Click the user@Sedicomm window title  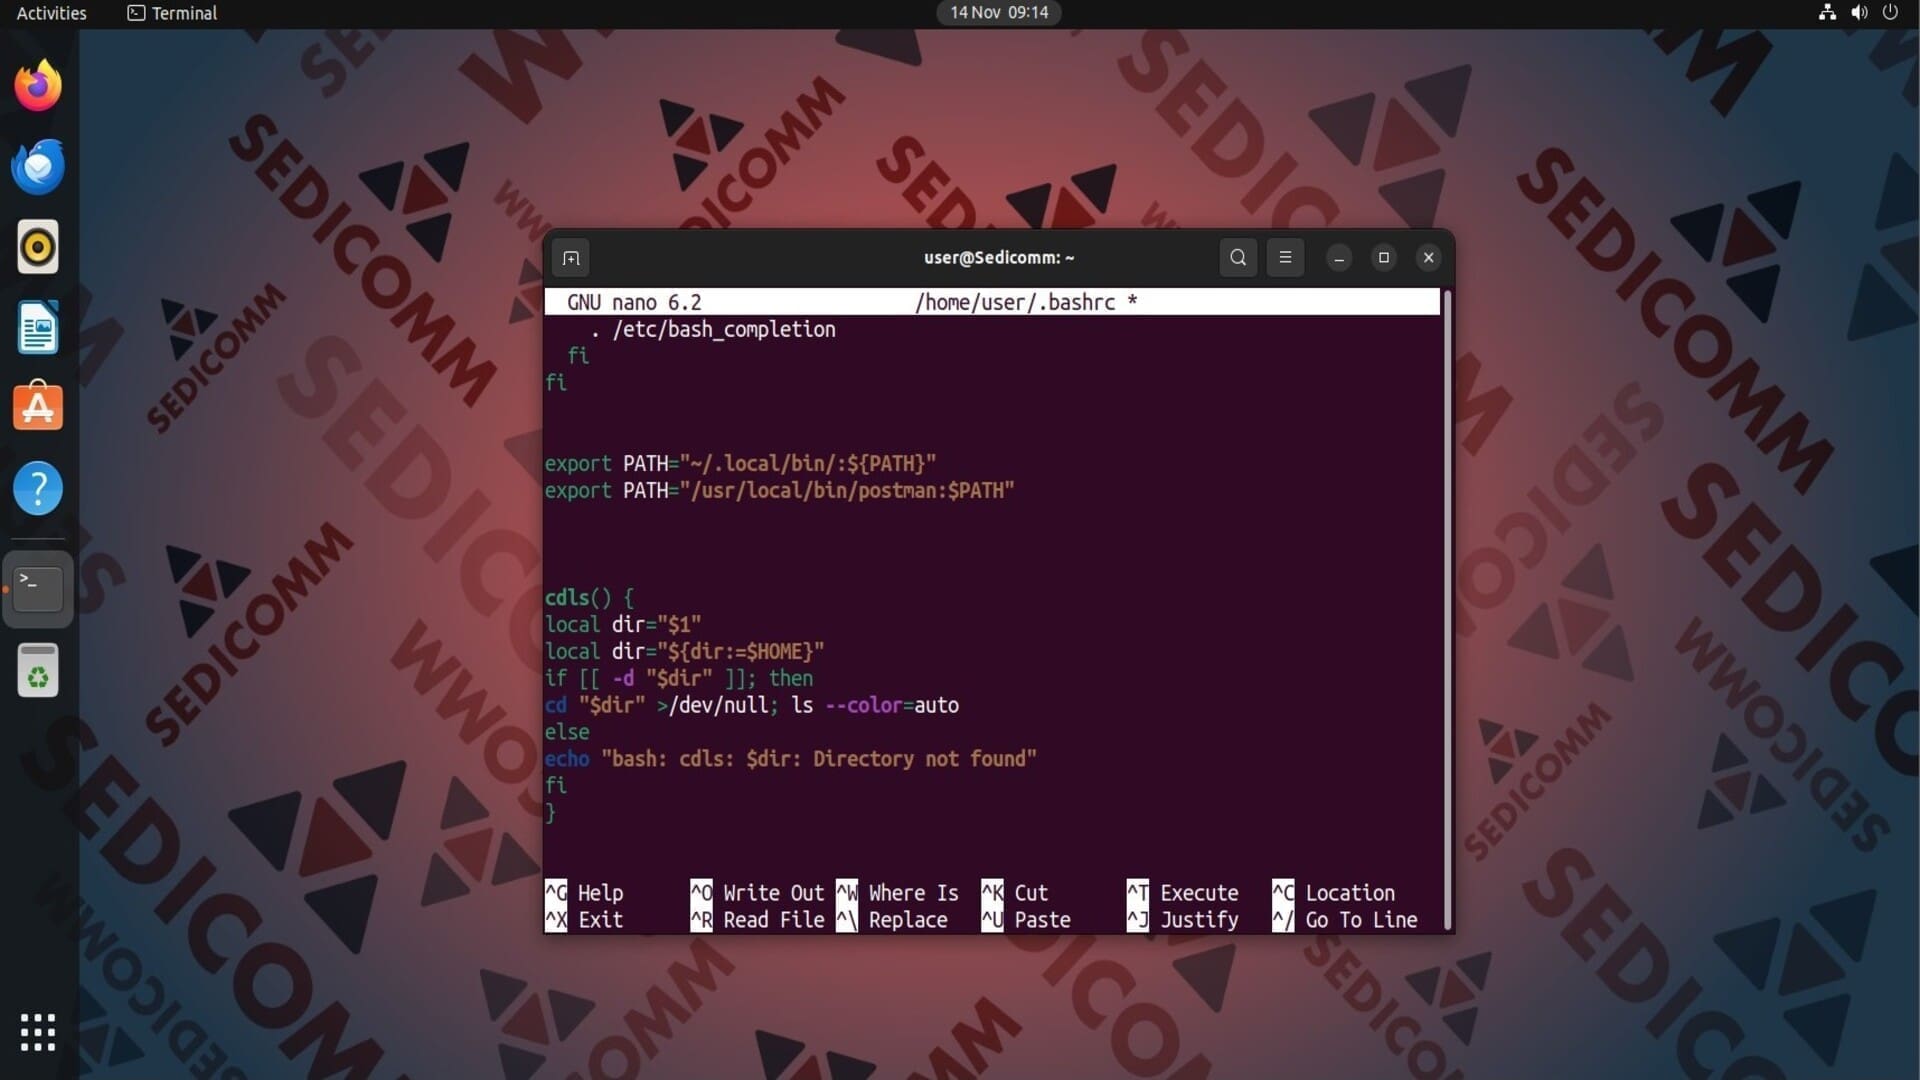coord(999,258)
